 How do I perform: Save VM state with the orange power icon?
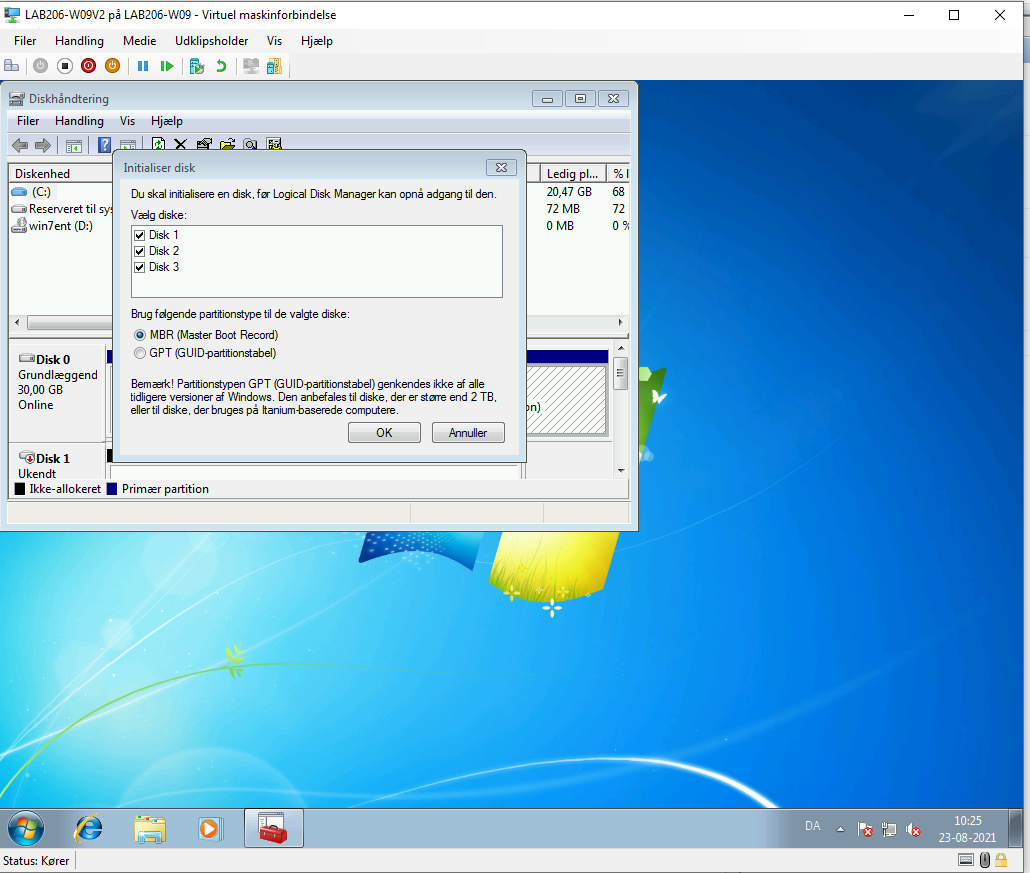pyautogui.click(x=112, y=66)
